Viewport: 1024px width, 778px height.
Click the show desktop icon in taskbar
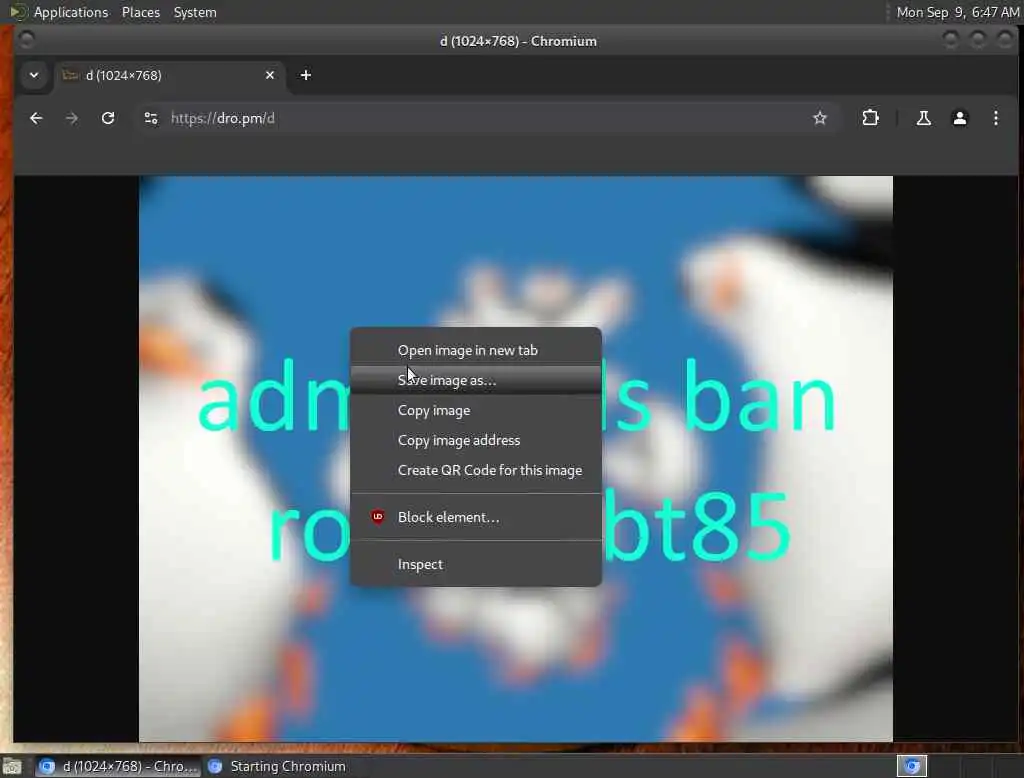[x=12, y=766]
